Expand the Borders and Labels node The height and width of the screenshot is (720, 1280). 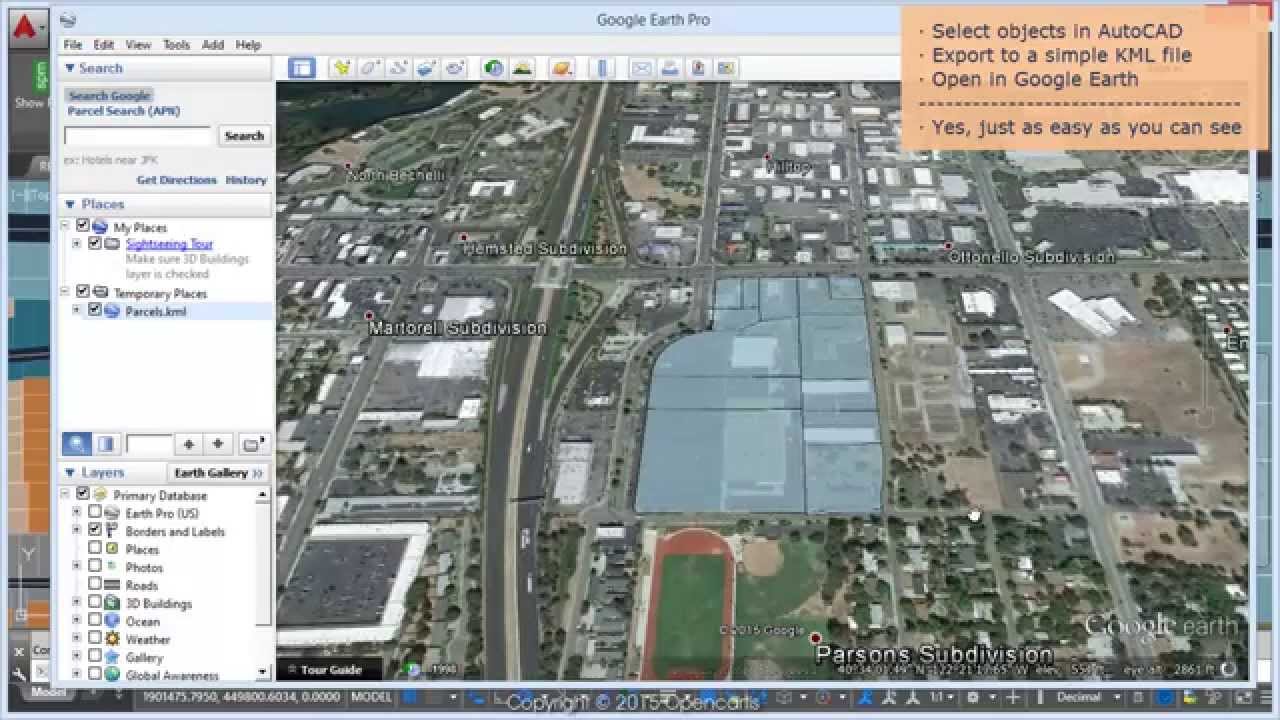click(x=77, y=530)
